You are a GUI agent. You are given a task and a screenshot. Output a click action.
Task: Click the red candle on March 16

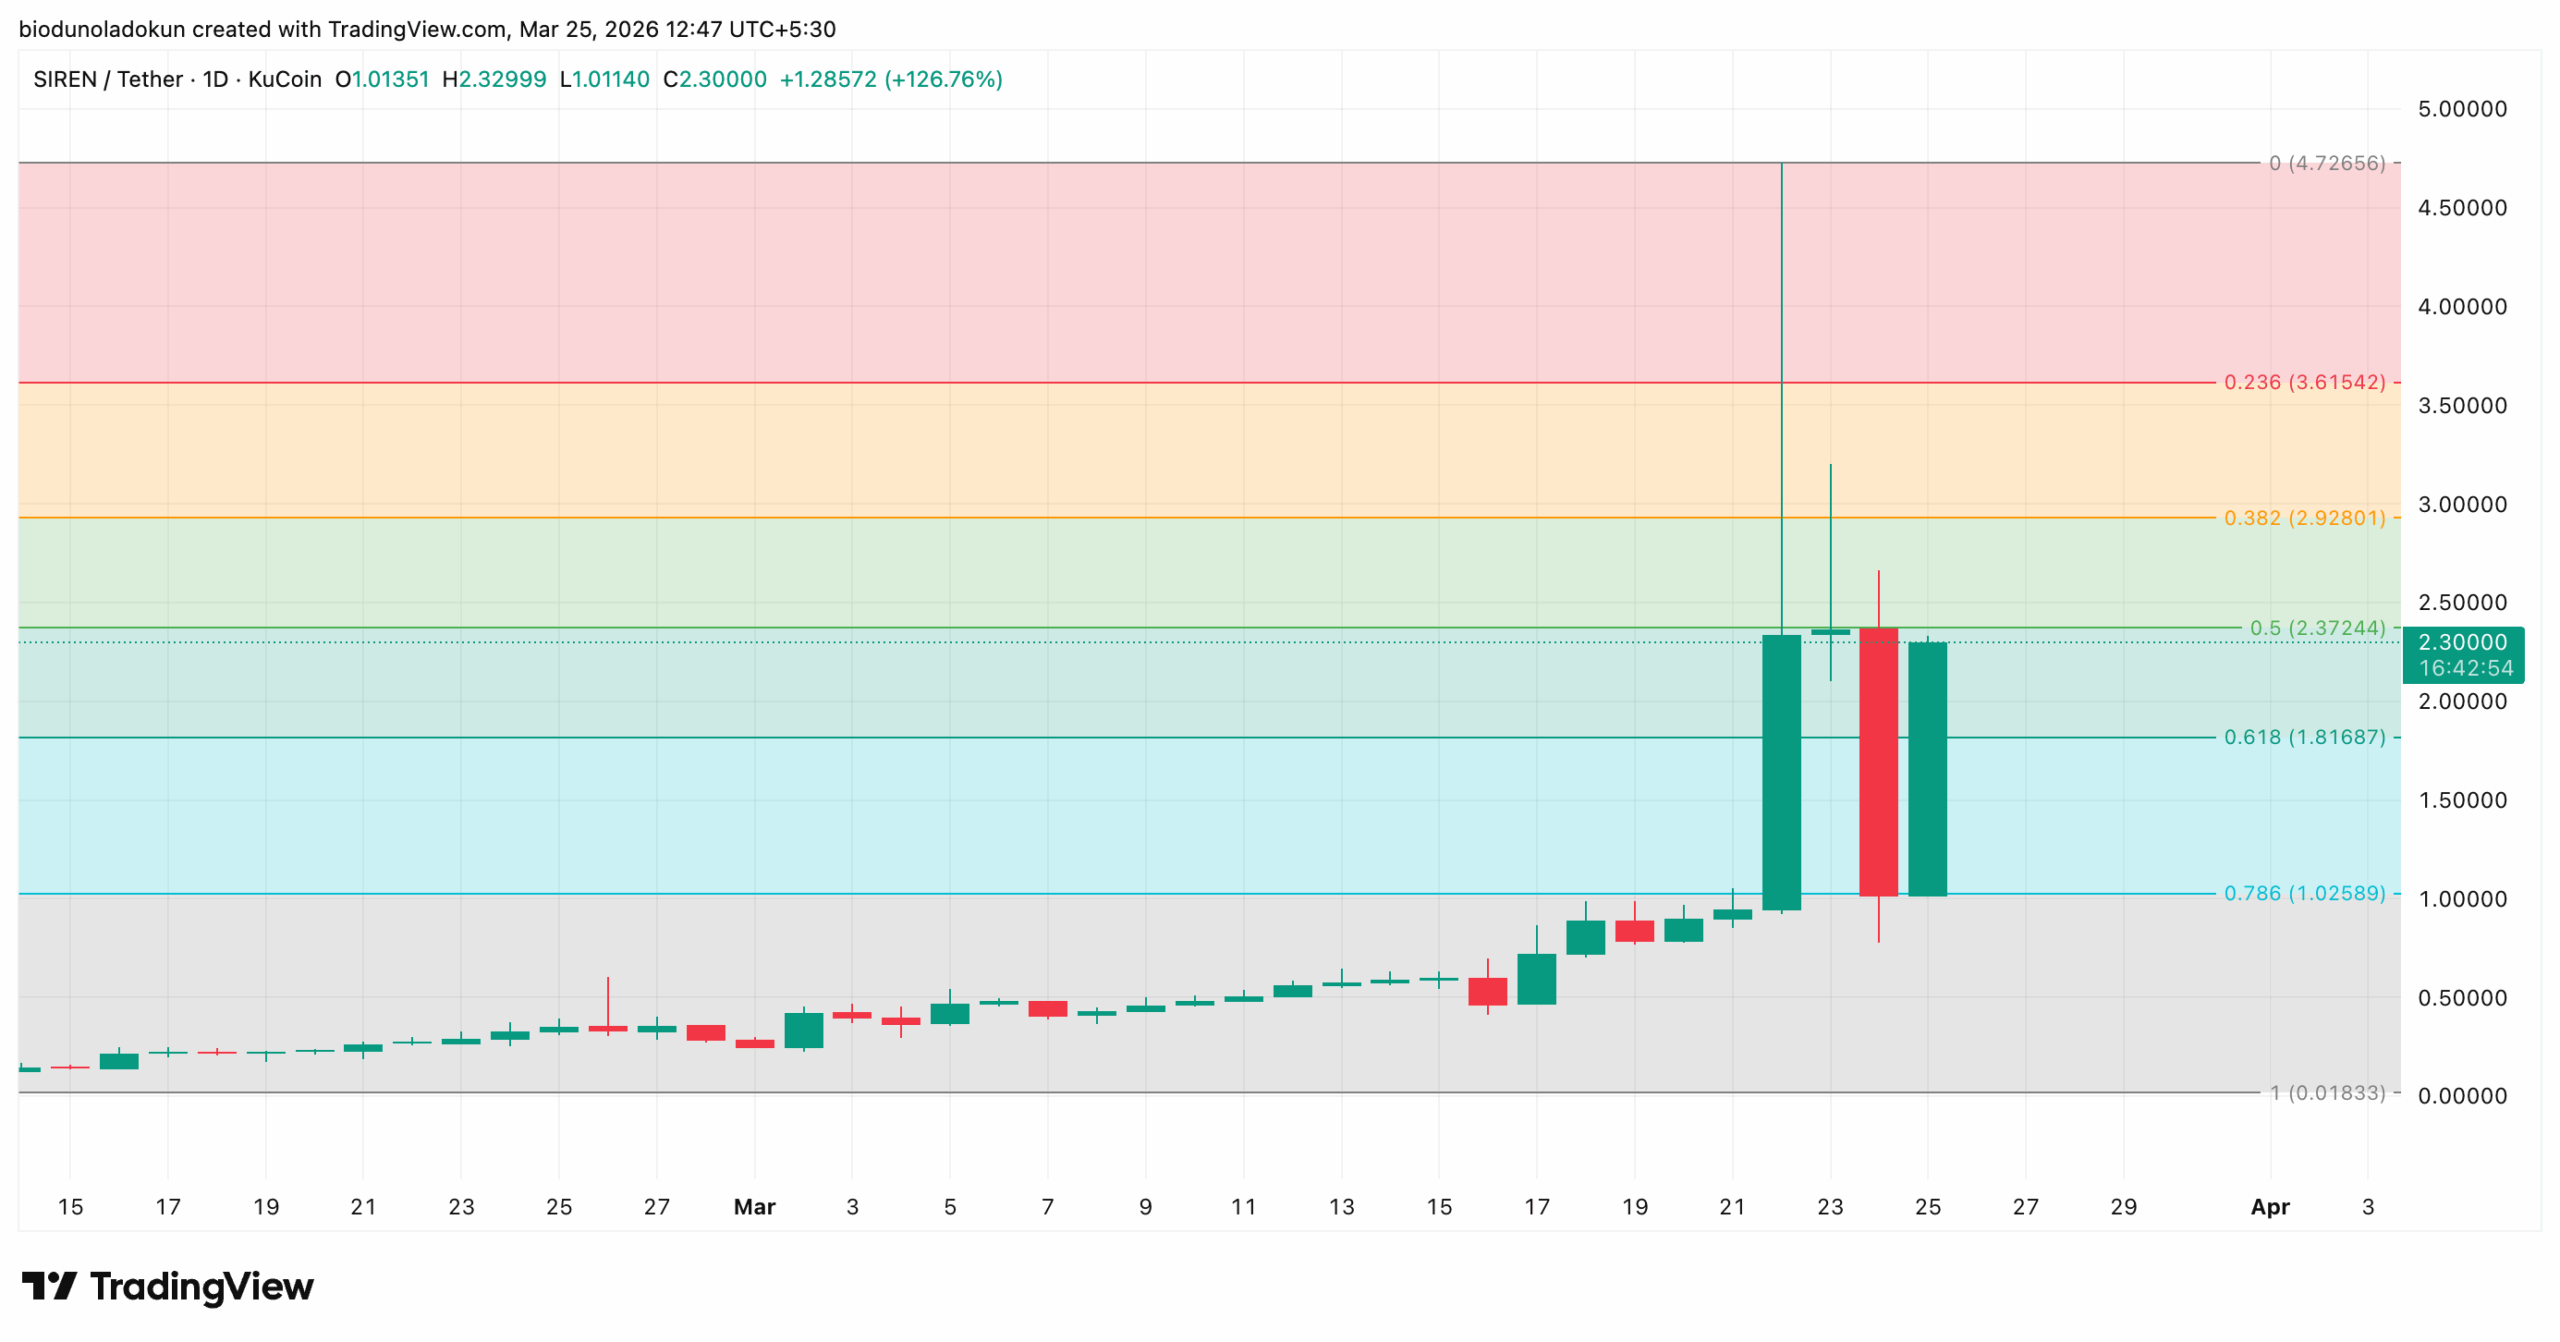click(x=1487, y=991)
